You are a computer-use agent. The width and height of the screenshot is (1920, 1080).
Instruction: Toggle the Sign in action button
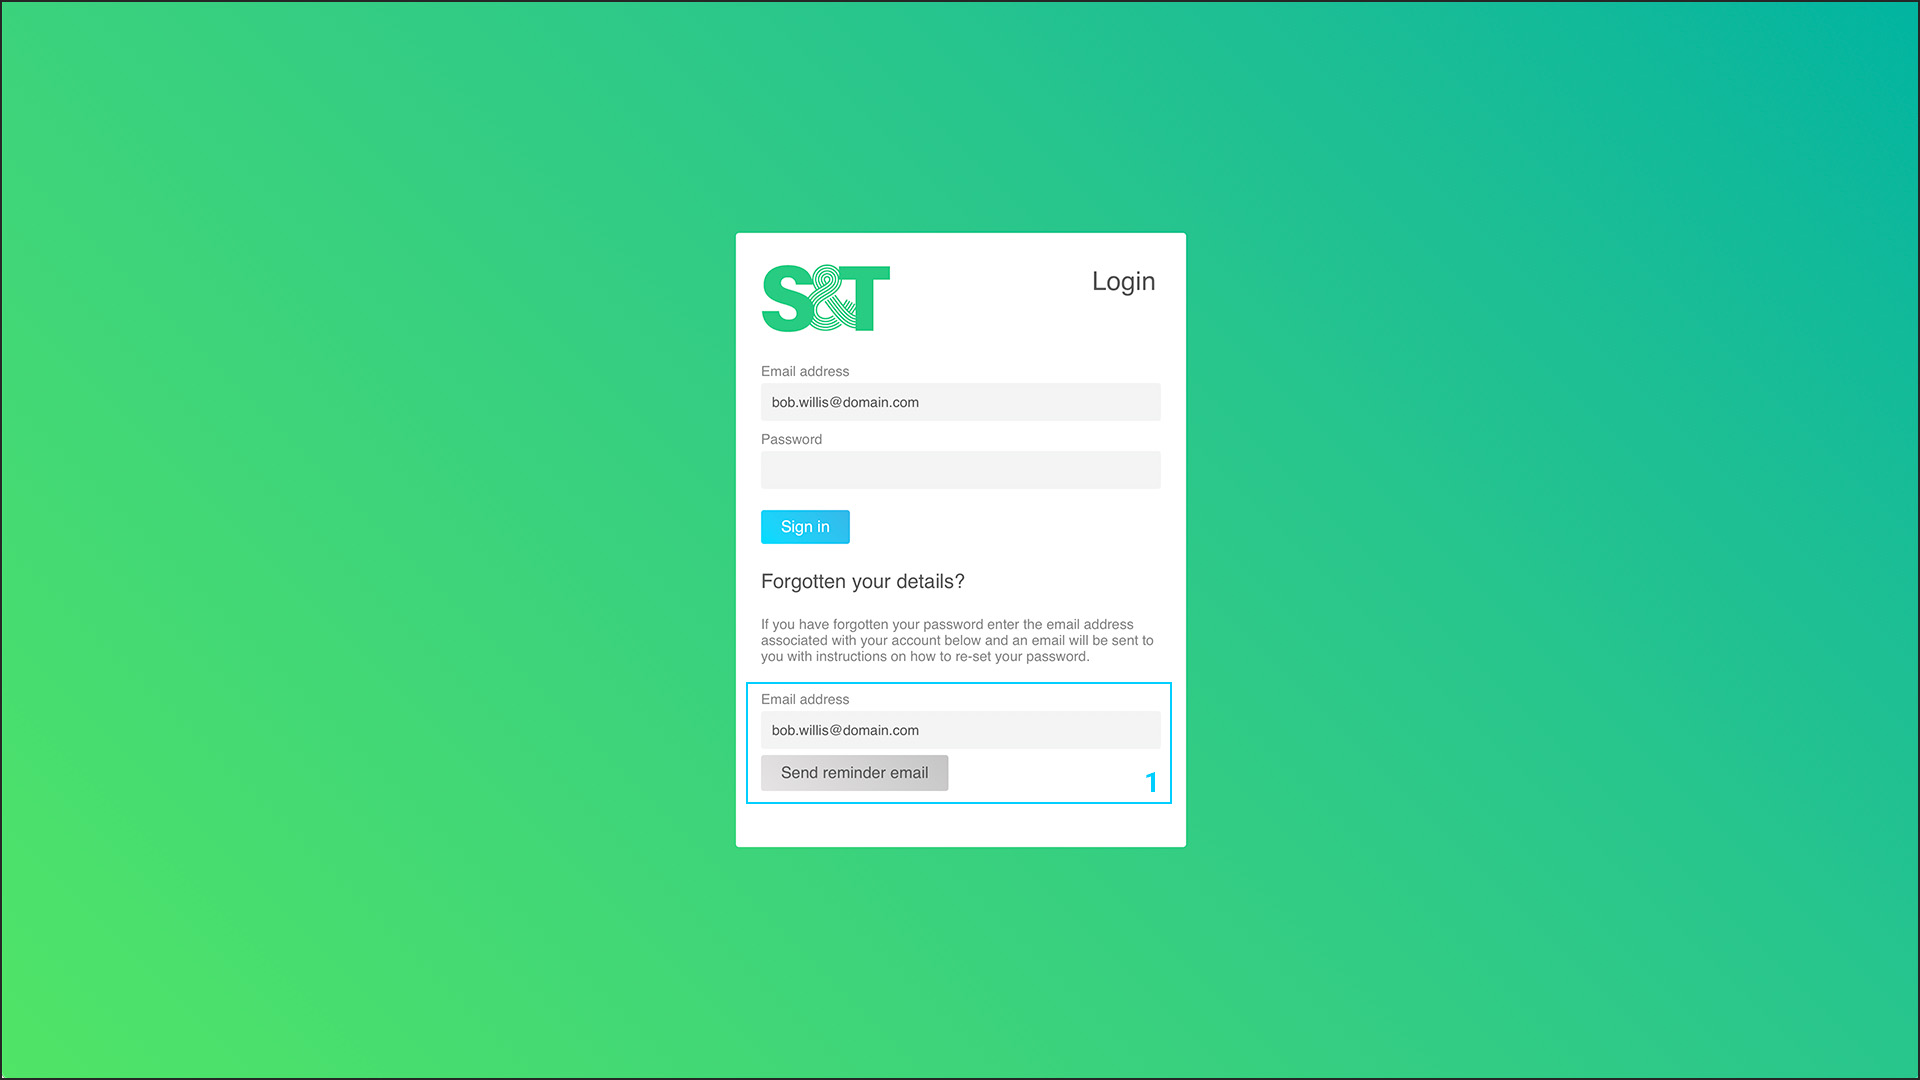pos(804,526)
